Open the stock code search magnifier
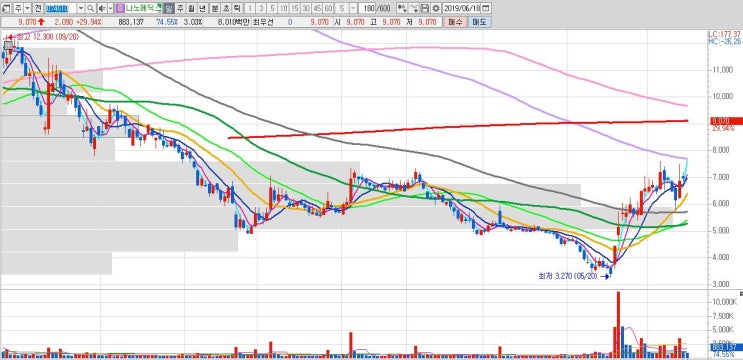The height and width of the screenshot is (360, 743). 90,9
